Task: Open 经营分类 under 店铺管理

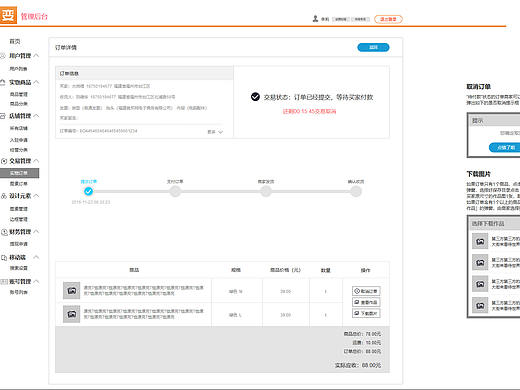Action: pos(19,150)
